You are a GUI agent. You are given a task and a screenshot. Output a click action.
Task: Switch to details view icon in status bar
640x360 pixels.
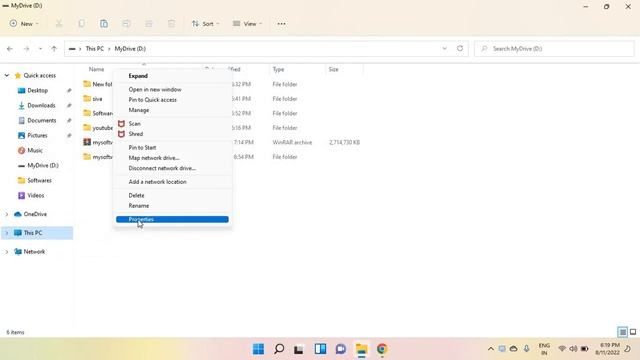622,332
